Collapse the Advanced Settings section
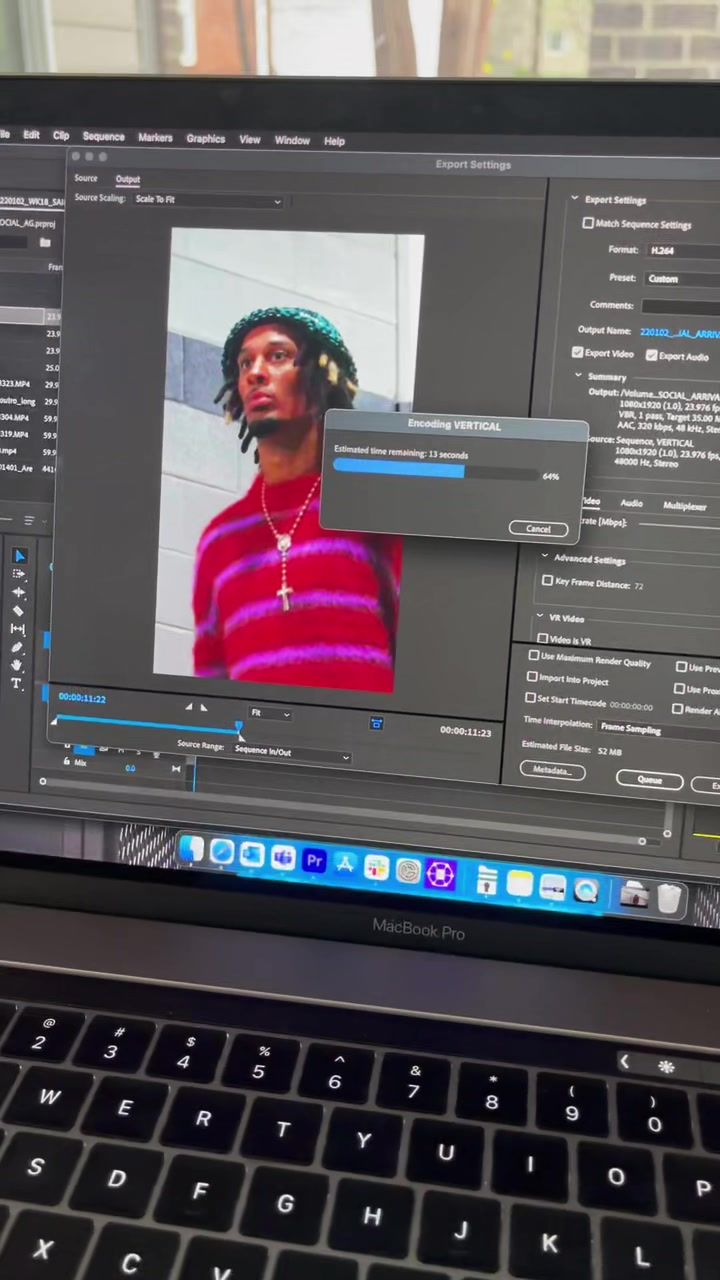The width and height of the screenshot is (720, 1280). 545,557
